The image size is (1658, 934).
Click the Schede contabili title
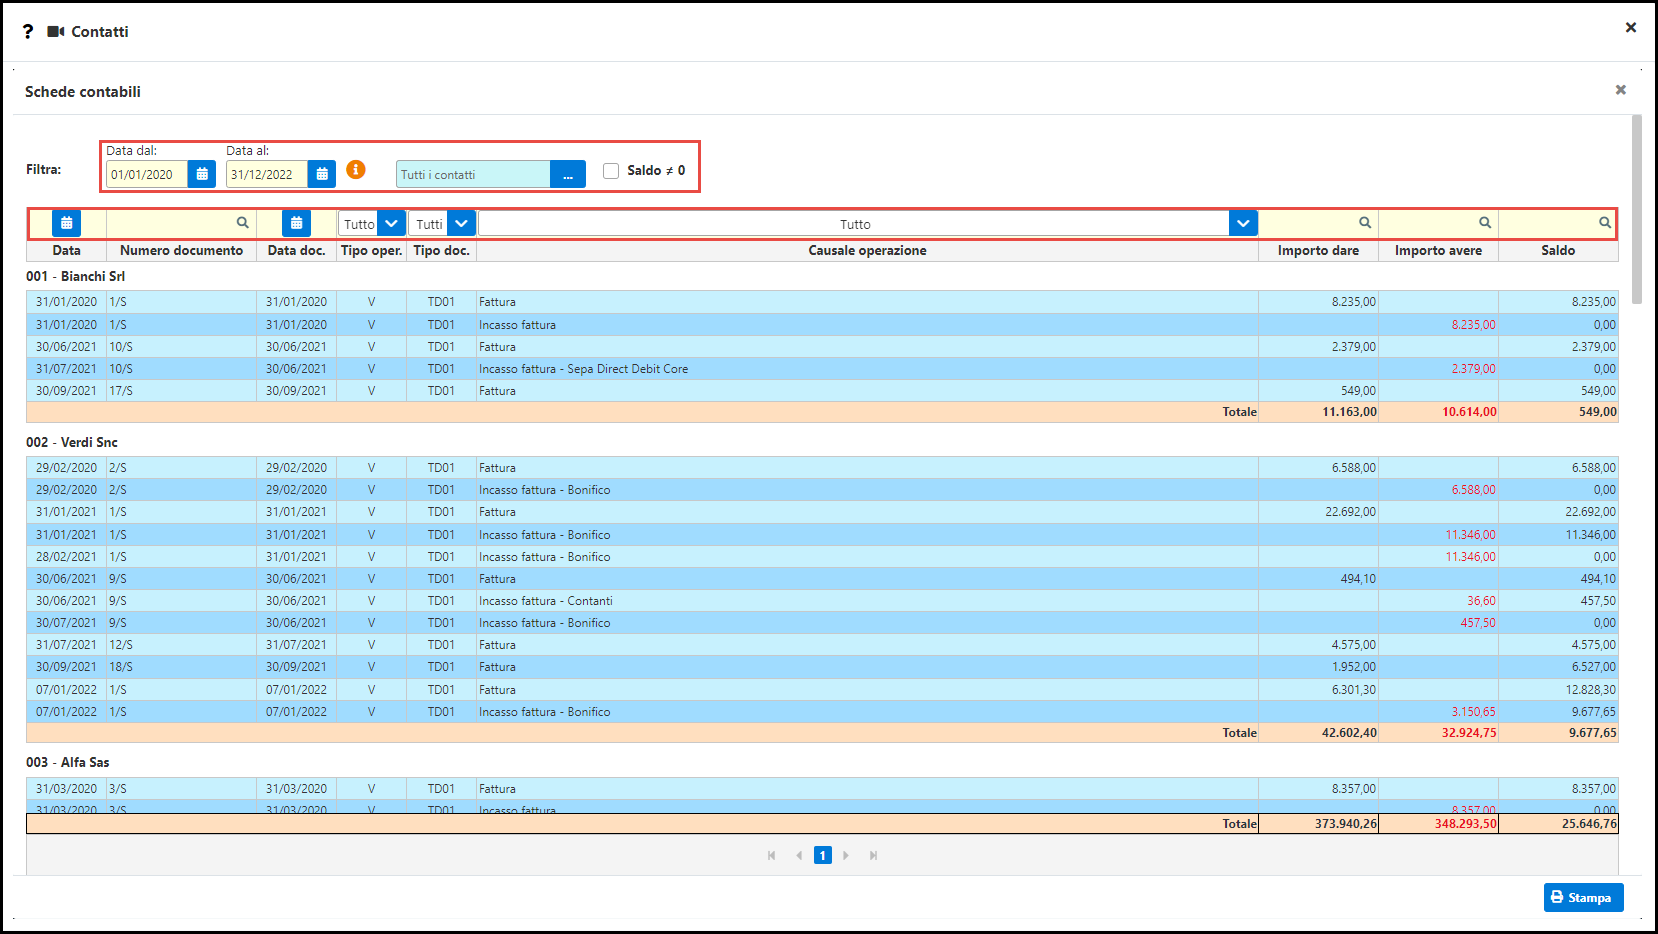click(x=83, y=92)
